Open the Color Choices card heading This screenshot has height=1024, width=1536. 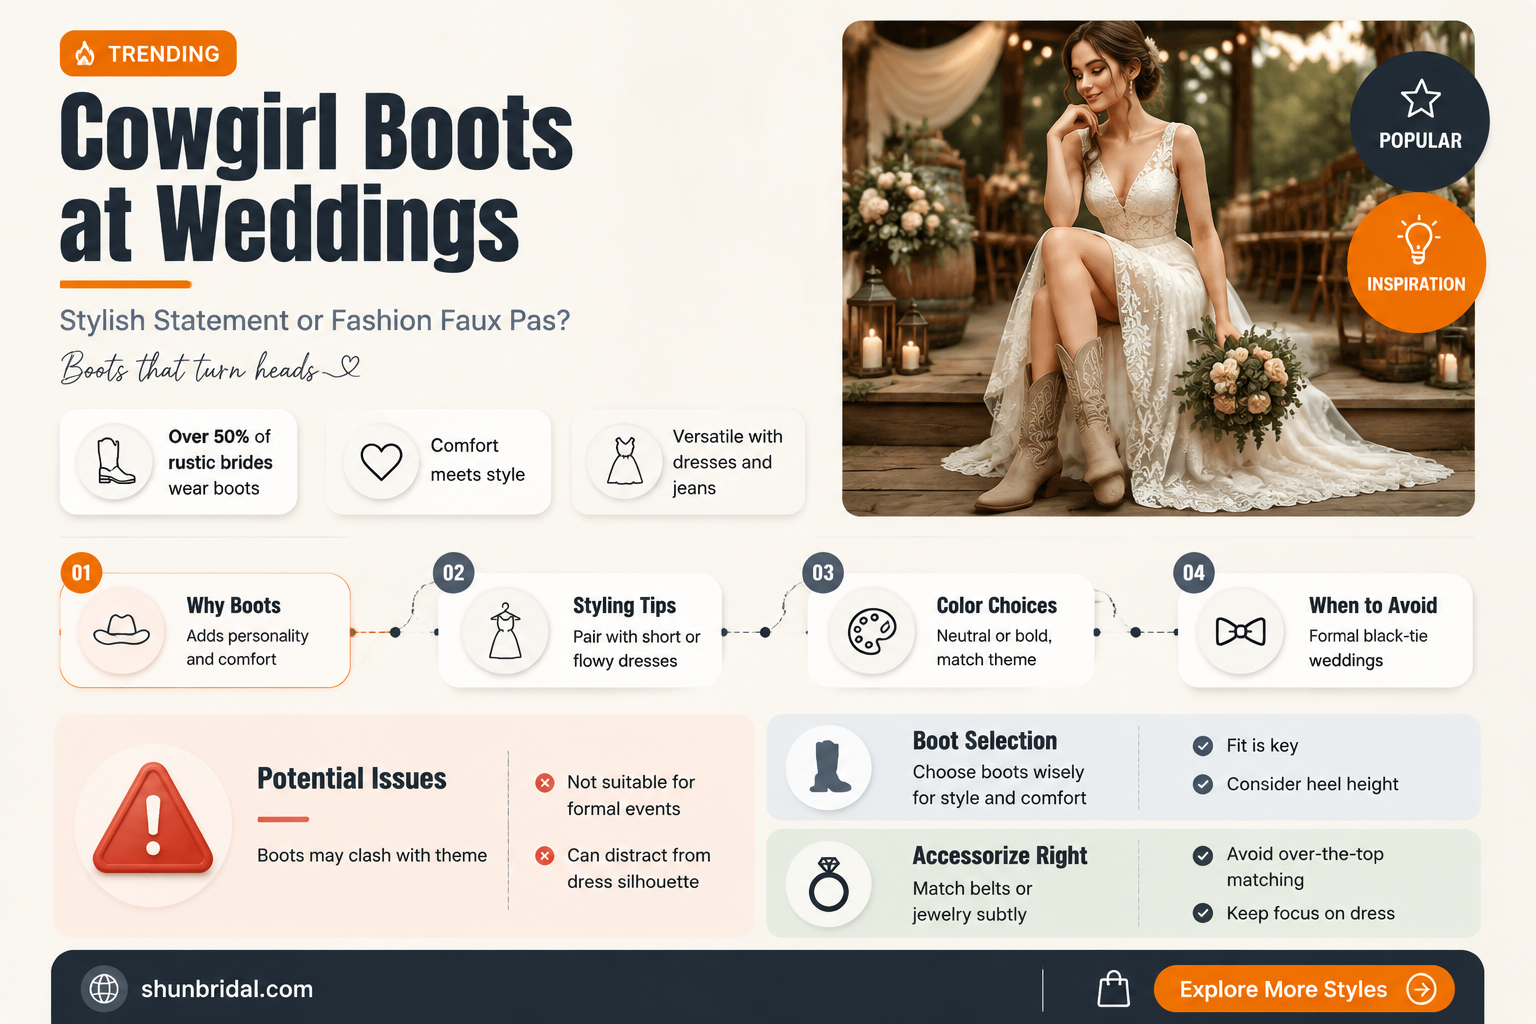[x=996, y=605]
